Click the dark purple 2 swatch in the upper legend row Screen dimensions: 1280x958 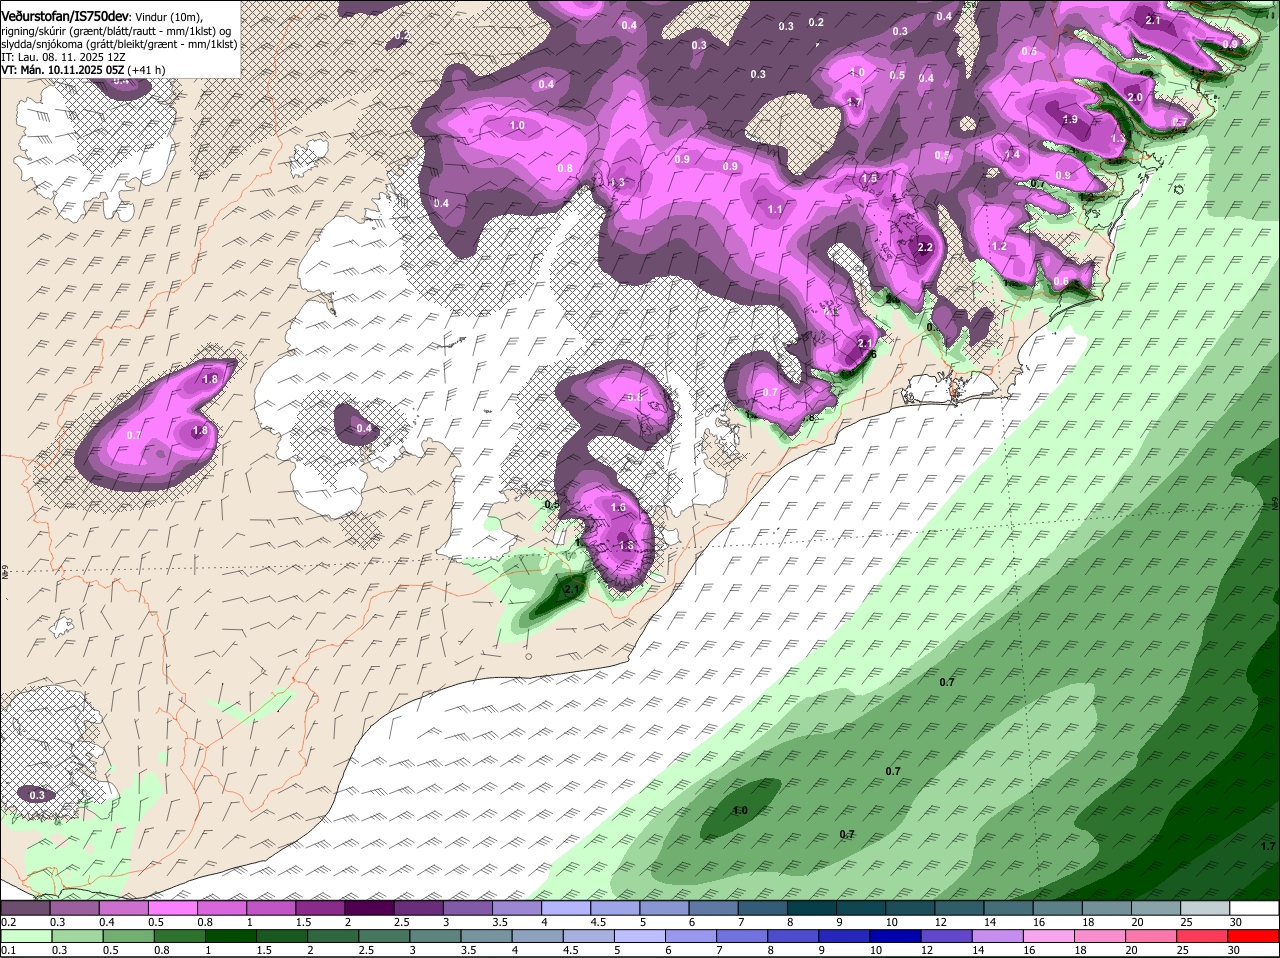[x=369, y=908]
